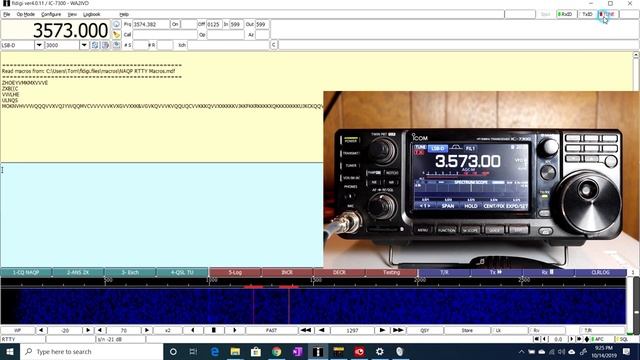640x360 pixels.
Task: Click the single-right cursor increment icon
Action: [x=382, y=330]
